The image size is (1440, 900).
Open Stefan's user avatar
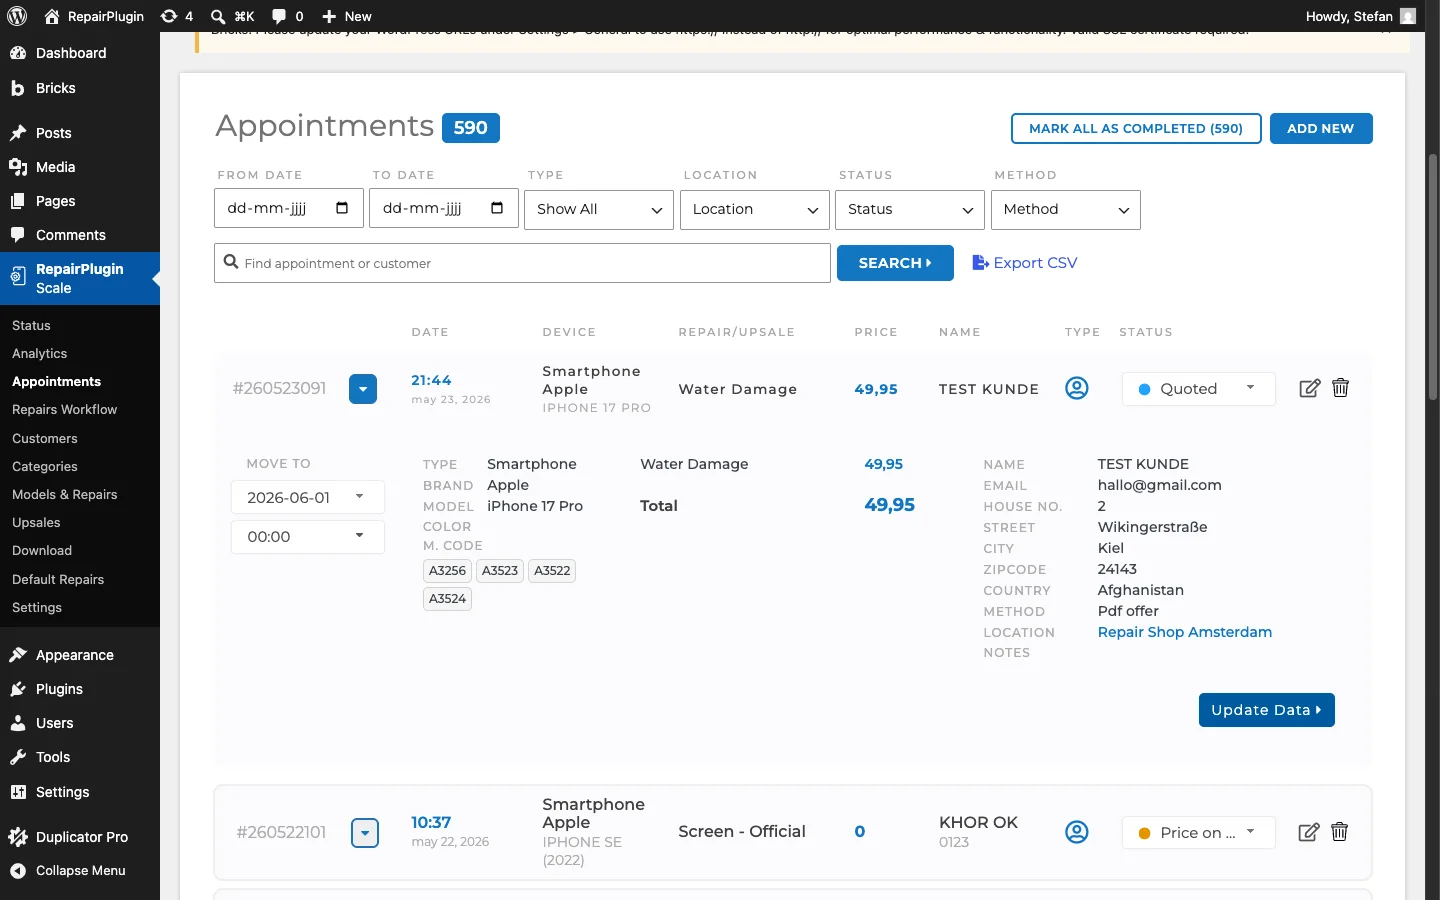pos(1408,16)
